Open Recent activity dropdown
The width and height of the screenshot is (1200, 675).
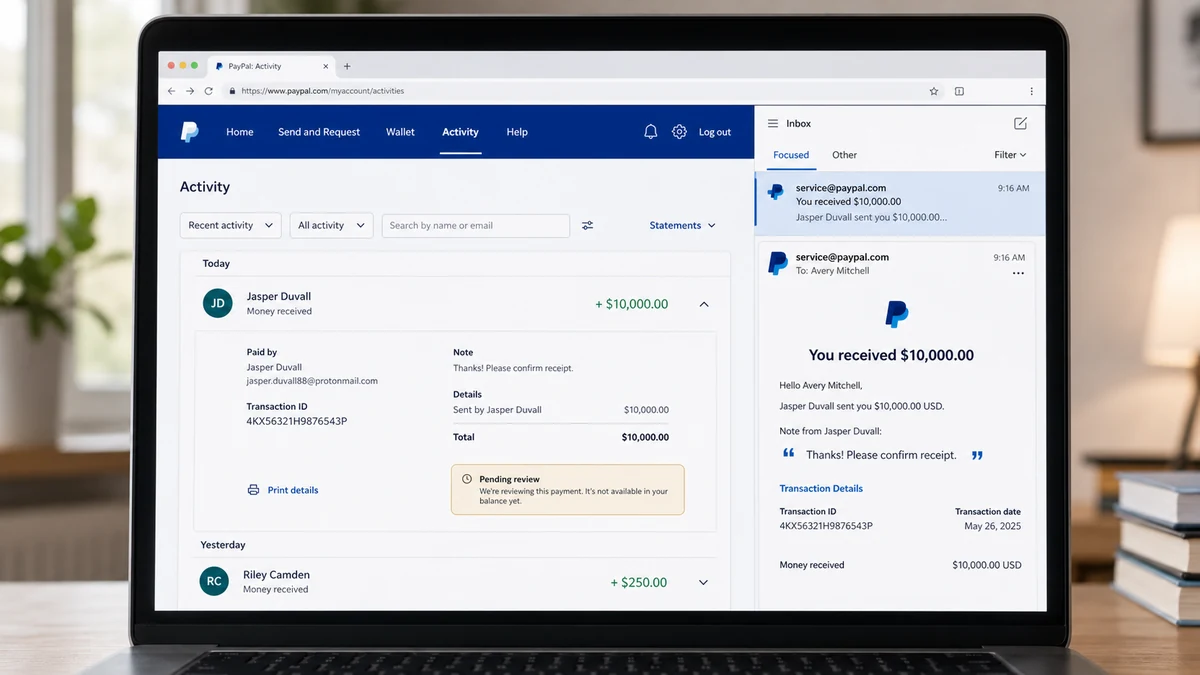pos(231,225)
